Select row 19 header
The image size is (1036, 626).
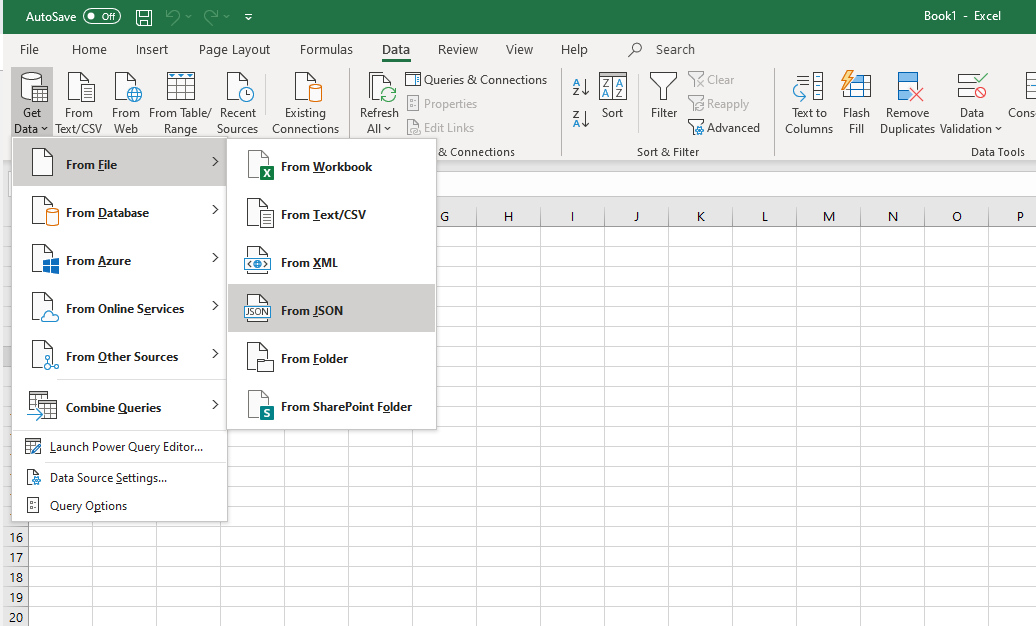[16, 598]
